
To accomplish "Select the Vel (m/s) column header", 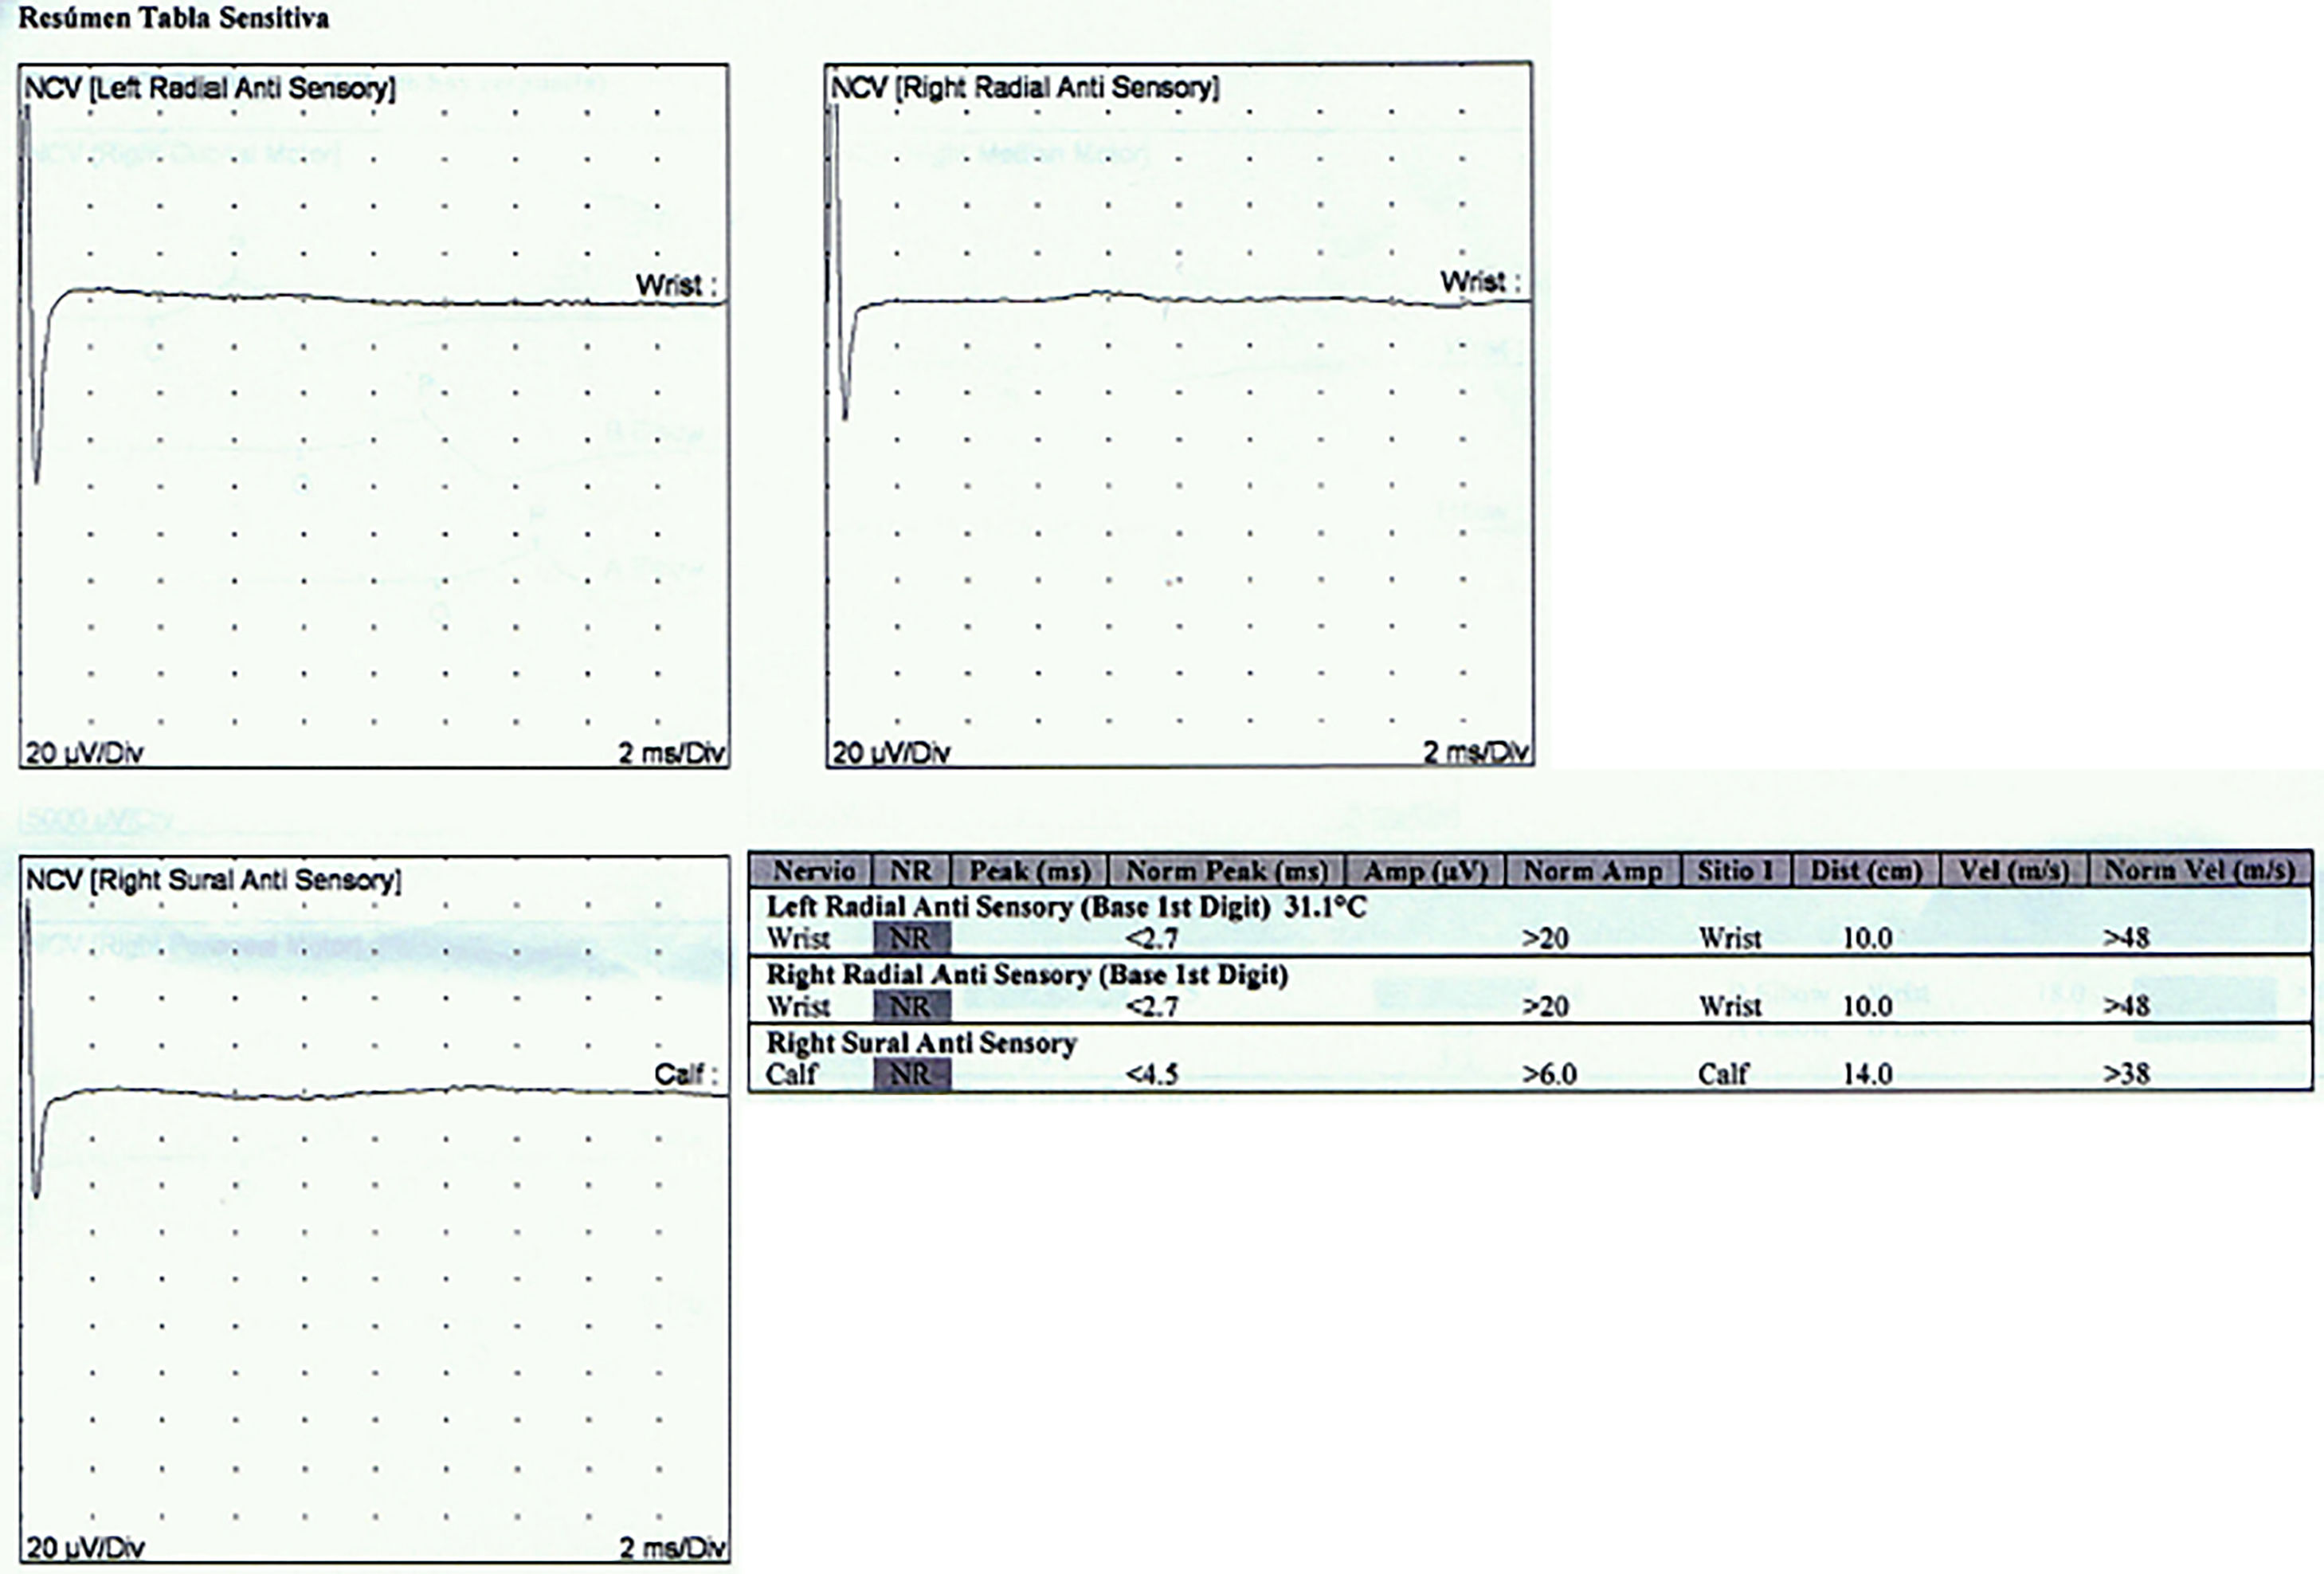I will pyautogui.click(x=2013, y=871).
